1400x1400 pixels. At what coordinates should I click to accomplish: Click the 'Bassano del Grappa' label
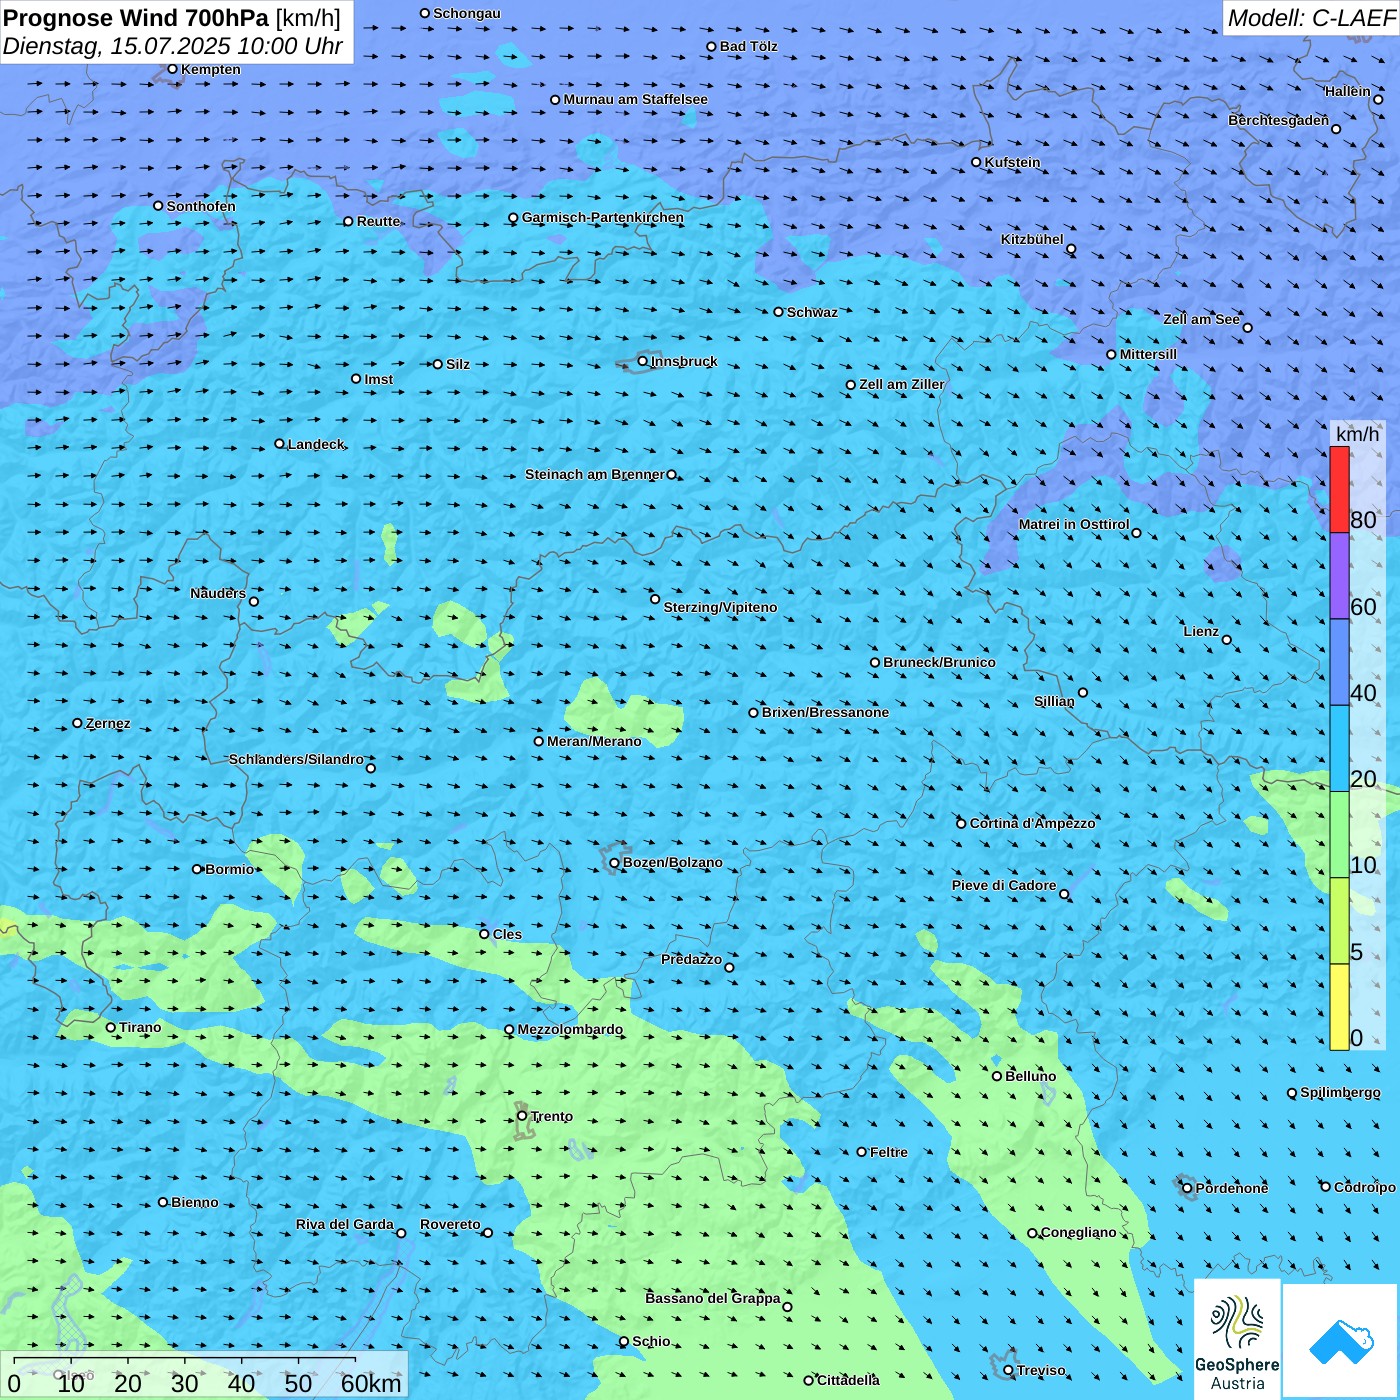tap(713, 1298)
